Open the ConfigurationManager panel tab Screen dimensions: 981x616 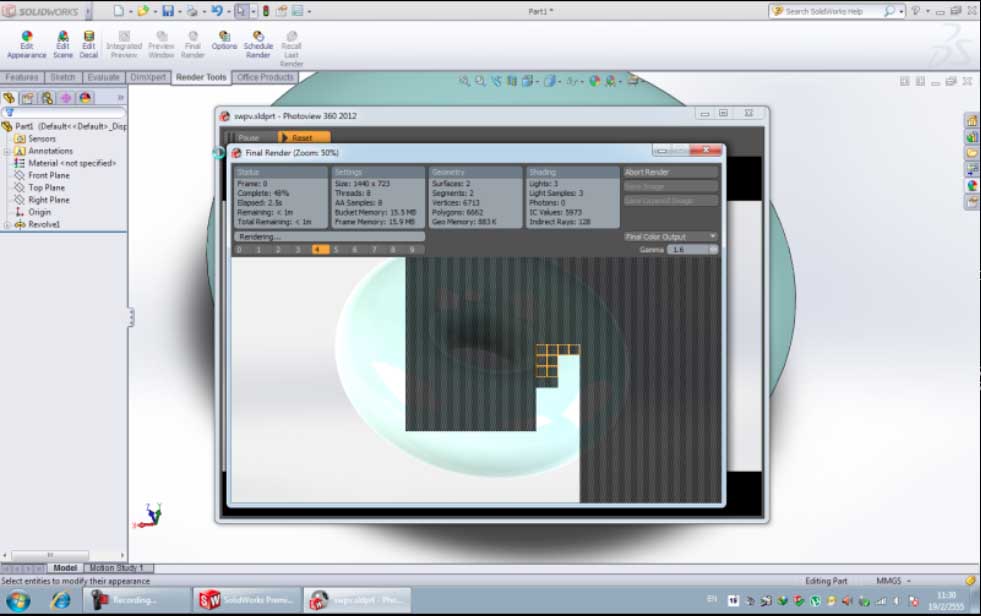[47, 98]
